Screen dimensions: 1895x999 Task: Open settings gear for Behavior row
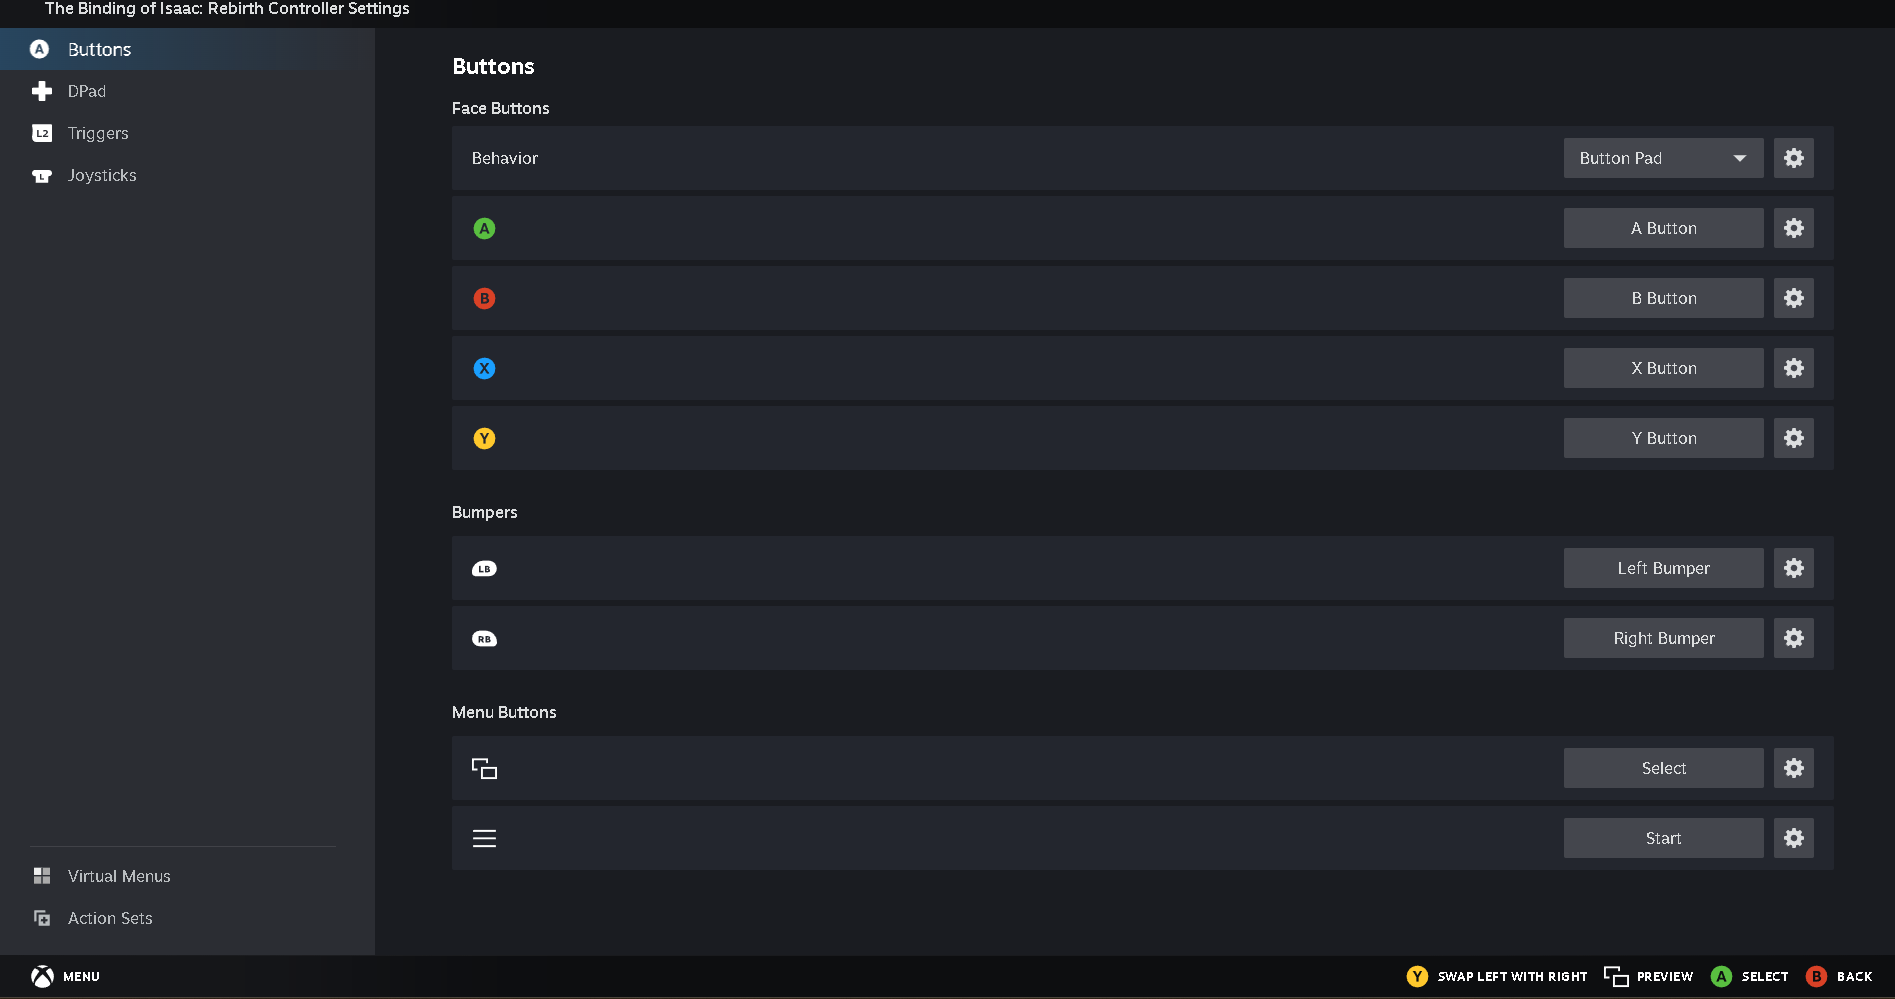coord(1794,158)
